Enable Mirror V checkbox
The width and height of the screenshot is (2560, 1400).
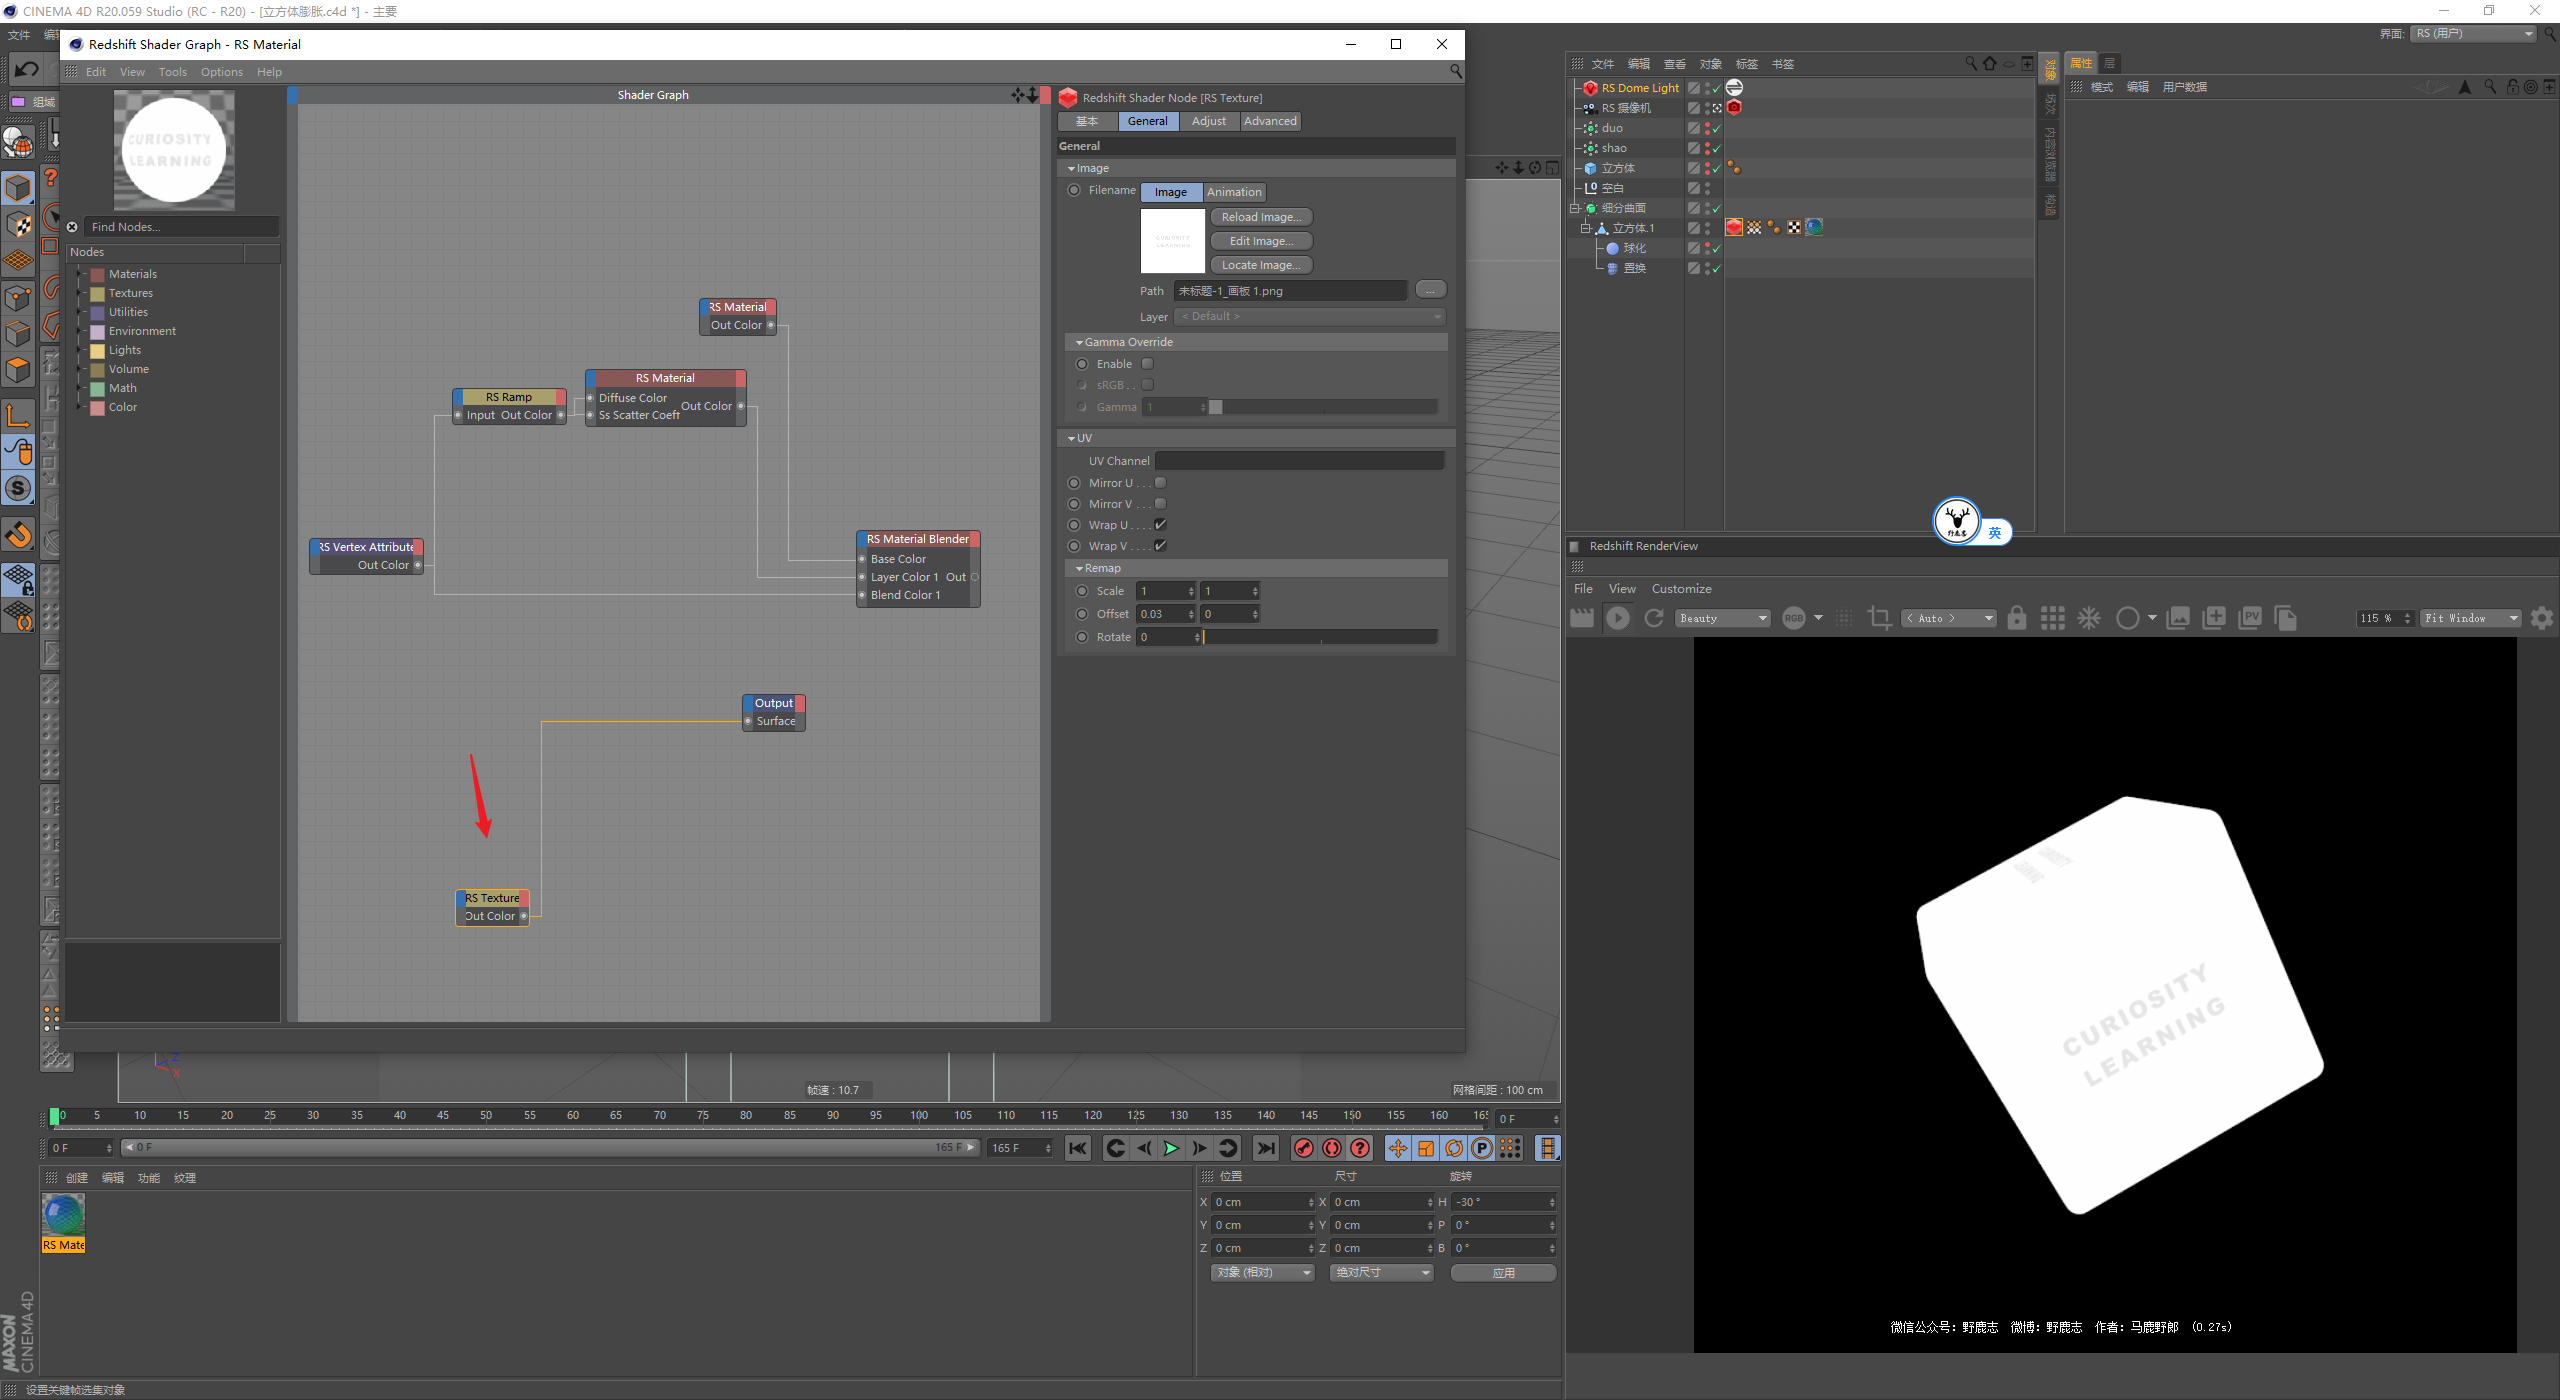[x=1160, y=504]
